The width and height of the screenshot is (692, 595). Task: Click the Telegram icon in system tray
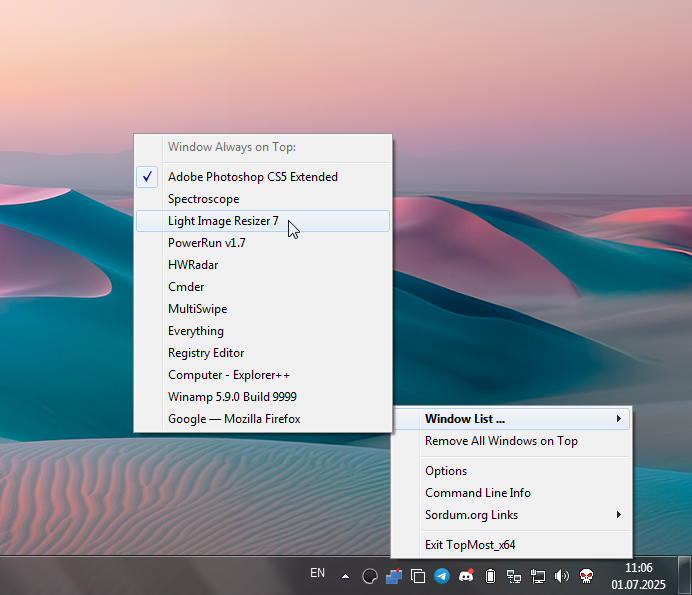[442, 576]
